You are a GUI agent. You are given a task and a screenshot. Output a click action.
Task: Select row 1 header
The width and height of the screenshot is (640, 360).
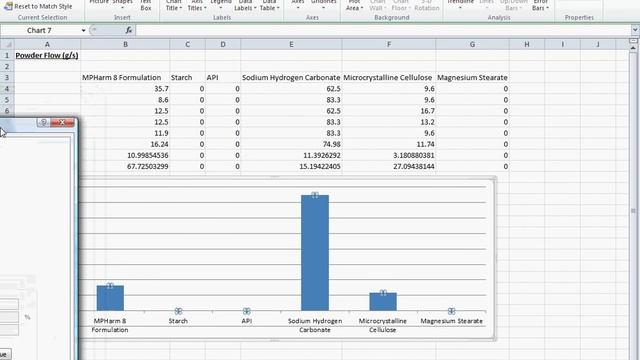7,55
